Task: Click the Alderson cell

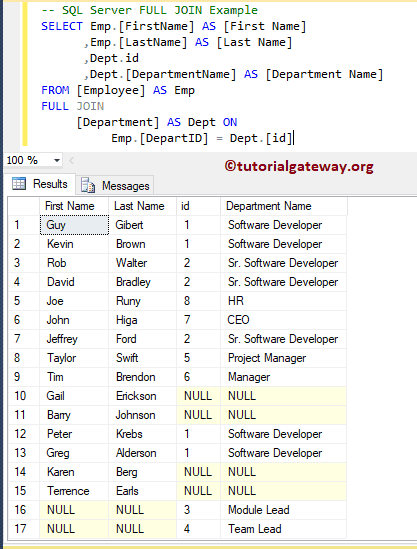Action: pos(143,453)
